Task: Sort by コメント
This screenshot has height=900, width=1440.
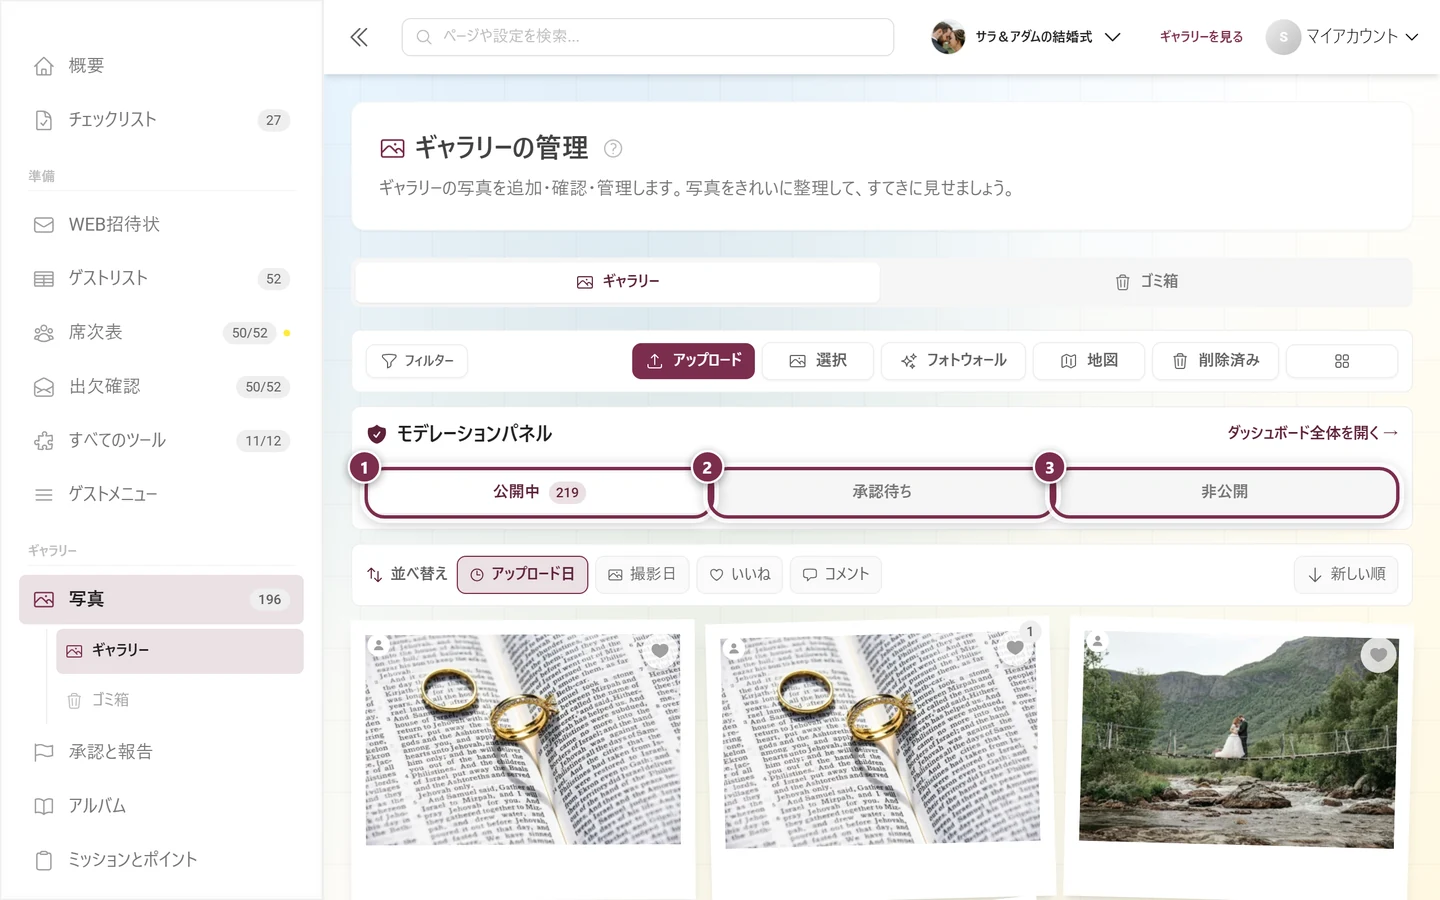Action: pos(836,574)
